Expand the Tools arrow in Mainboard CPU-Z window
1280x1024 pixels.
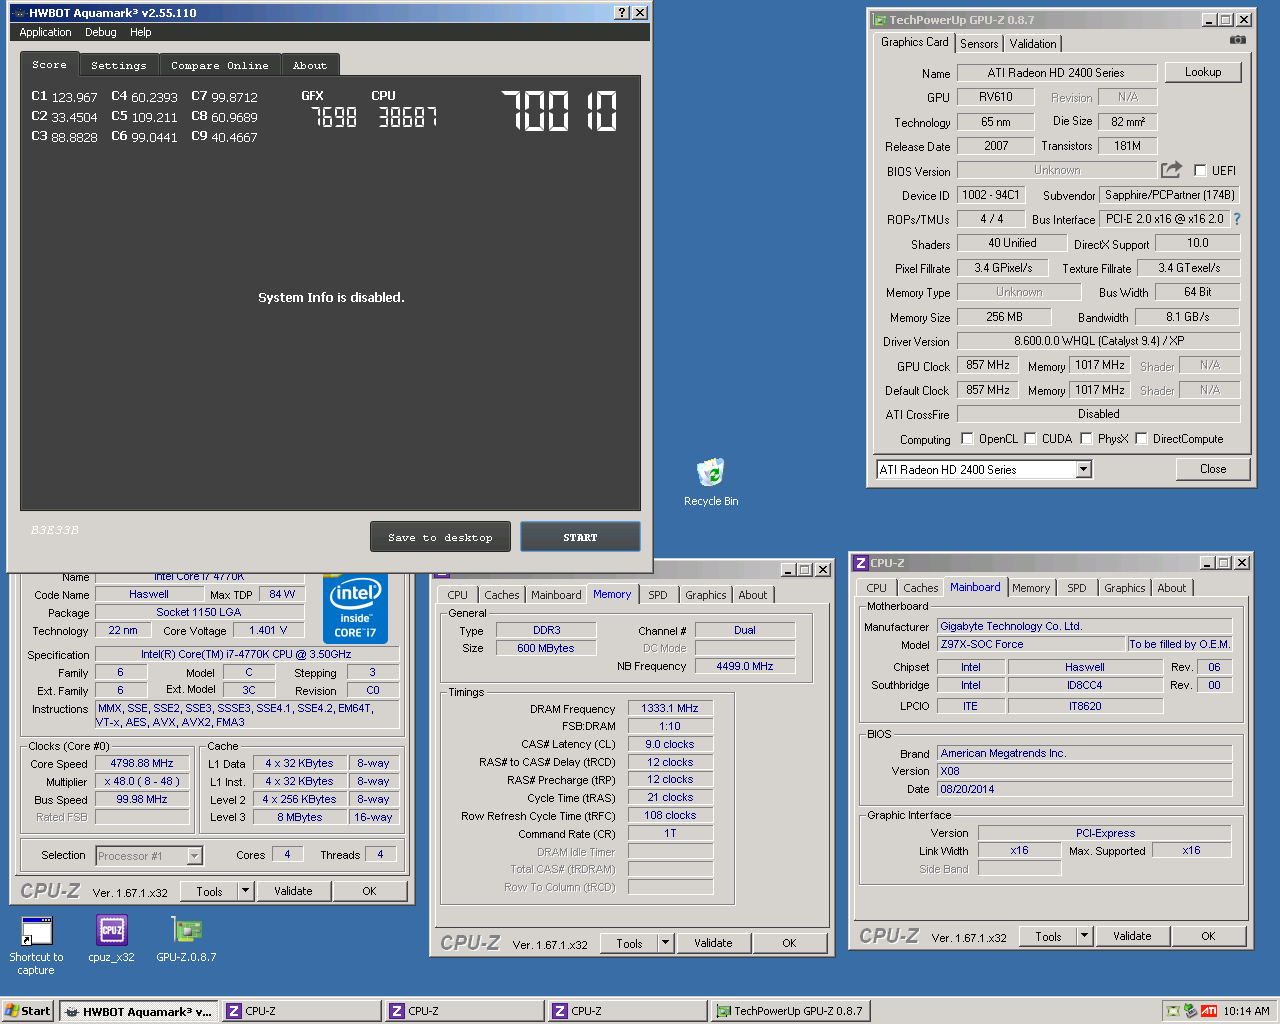1084,936
